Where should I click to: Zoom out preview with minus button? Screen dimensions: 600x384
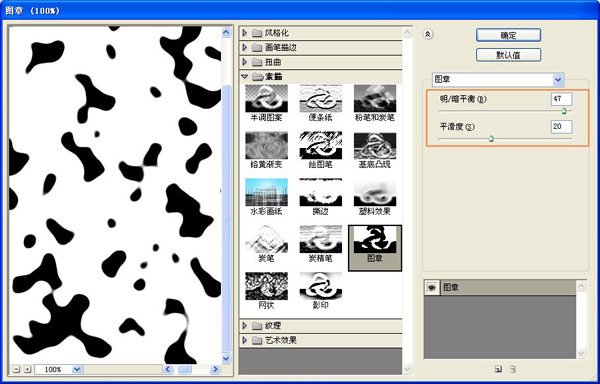[x=16, y=369]
